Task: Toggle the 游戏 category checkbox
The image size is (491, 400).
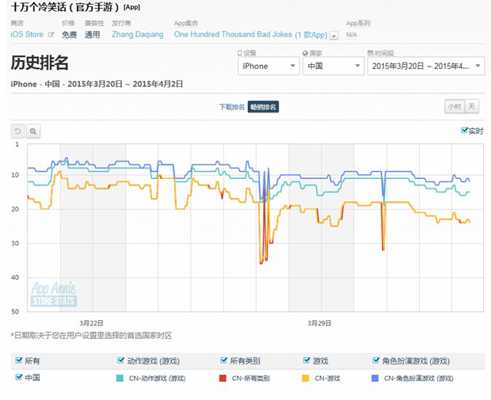Action: pyautogui.click(x=307, y=360)
